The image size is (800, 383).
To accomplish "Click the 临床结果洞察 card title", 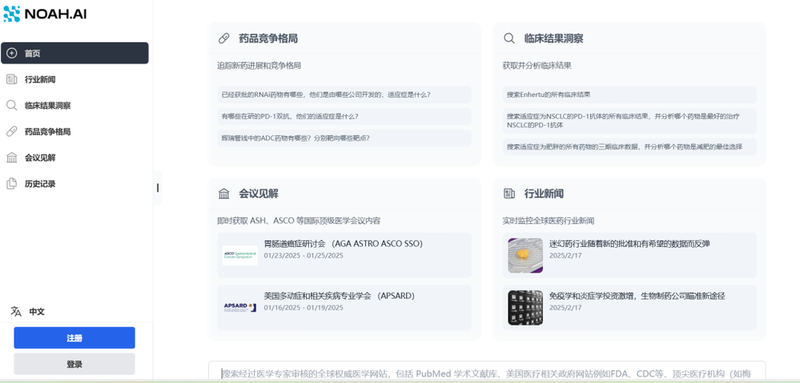I will [x=554, y=38].
